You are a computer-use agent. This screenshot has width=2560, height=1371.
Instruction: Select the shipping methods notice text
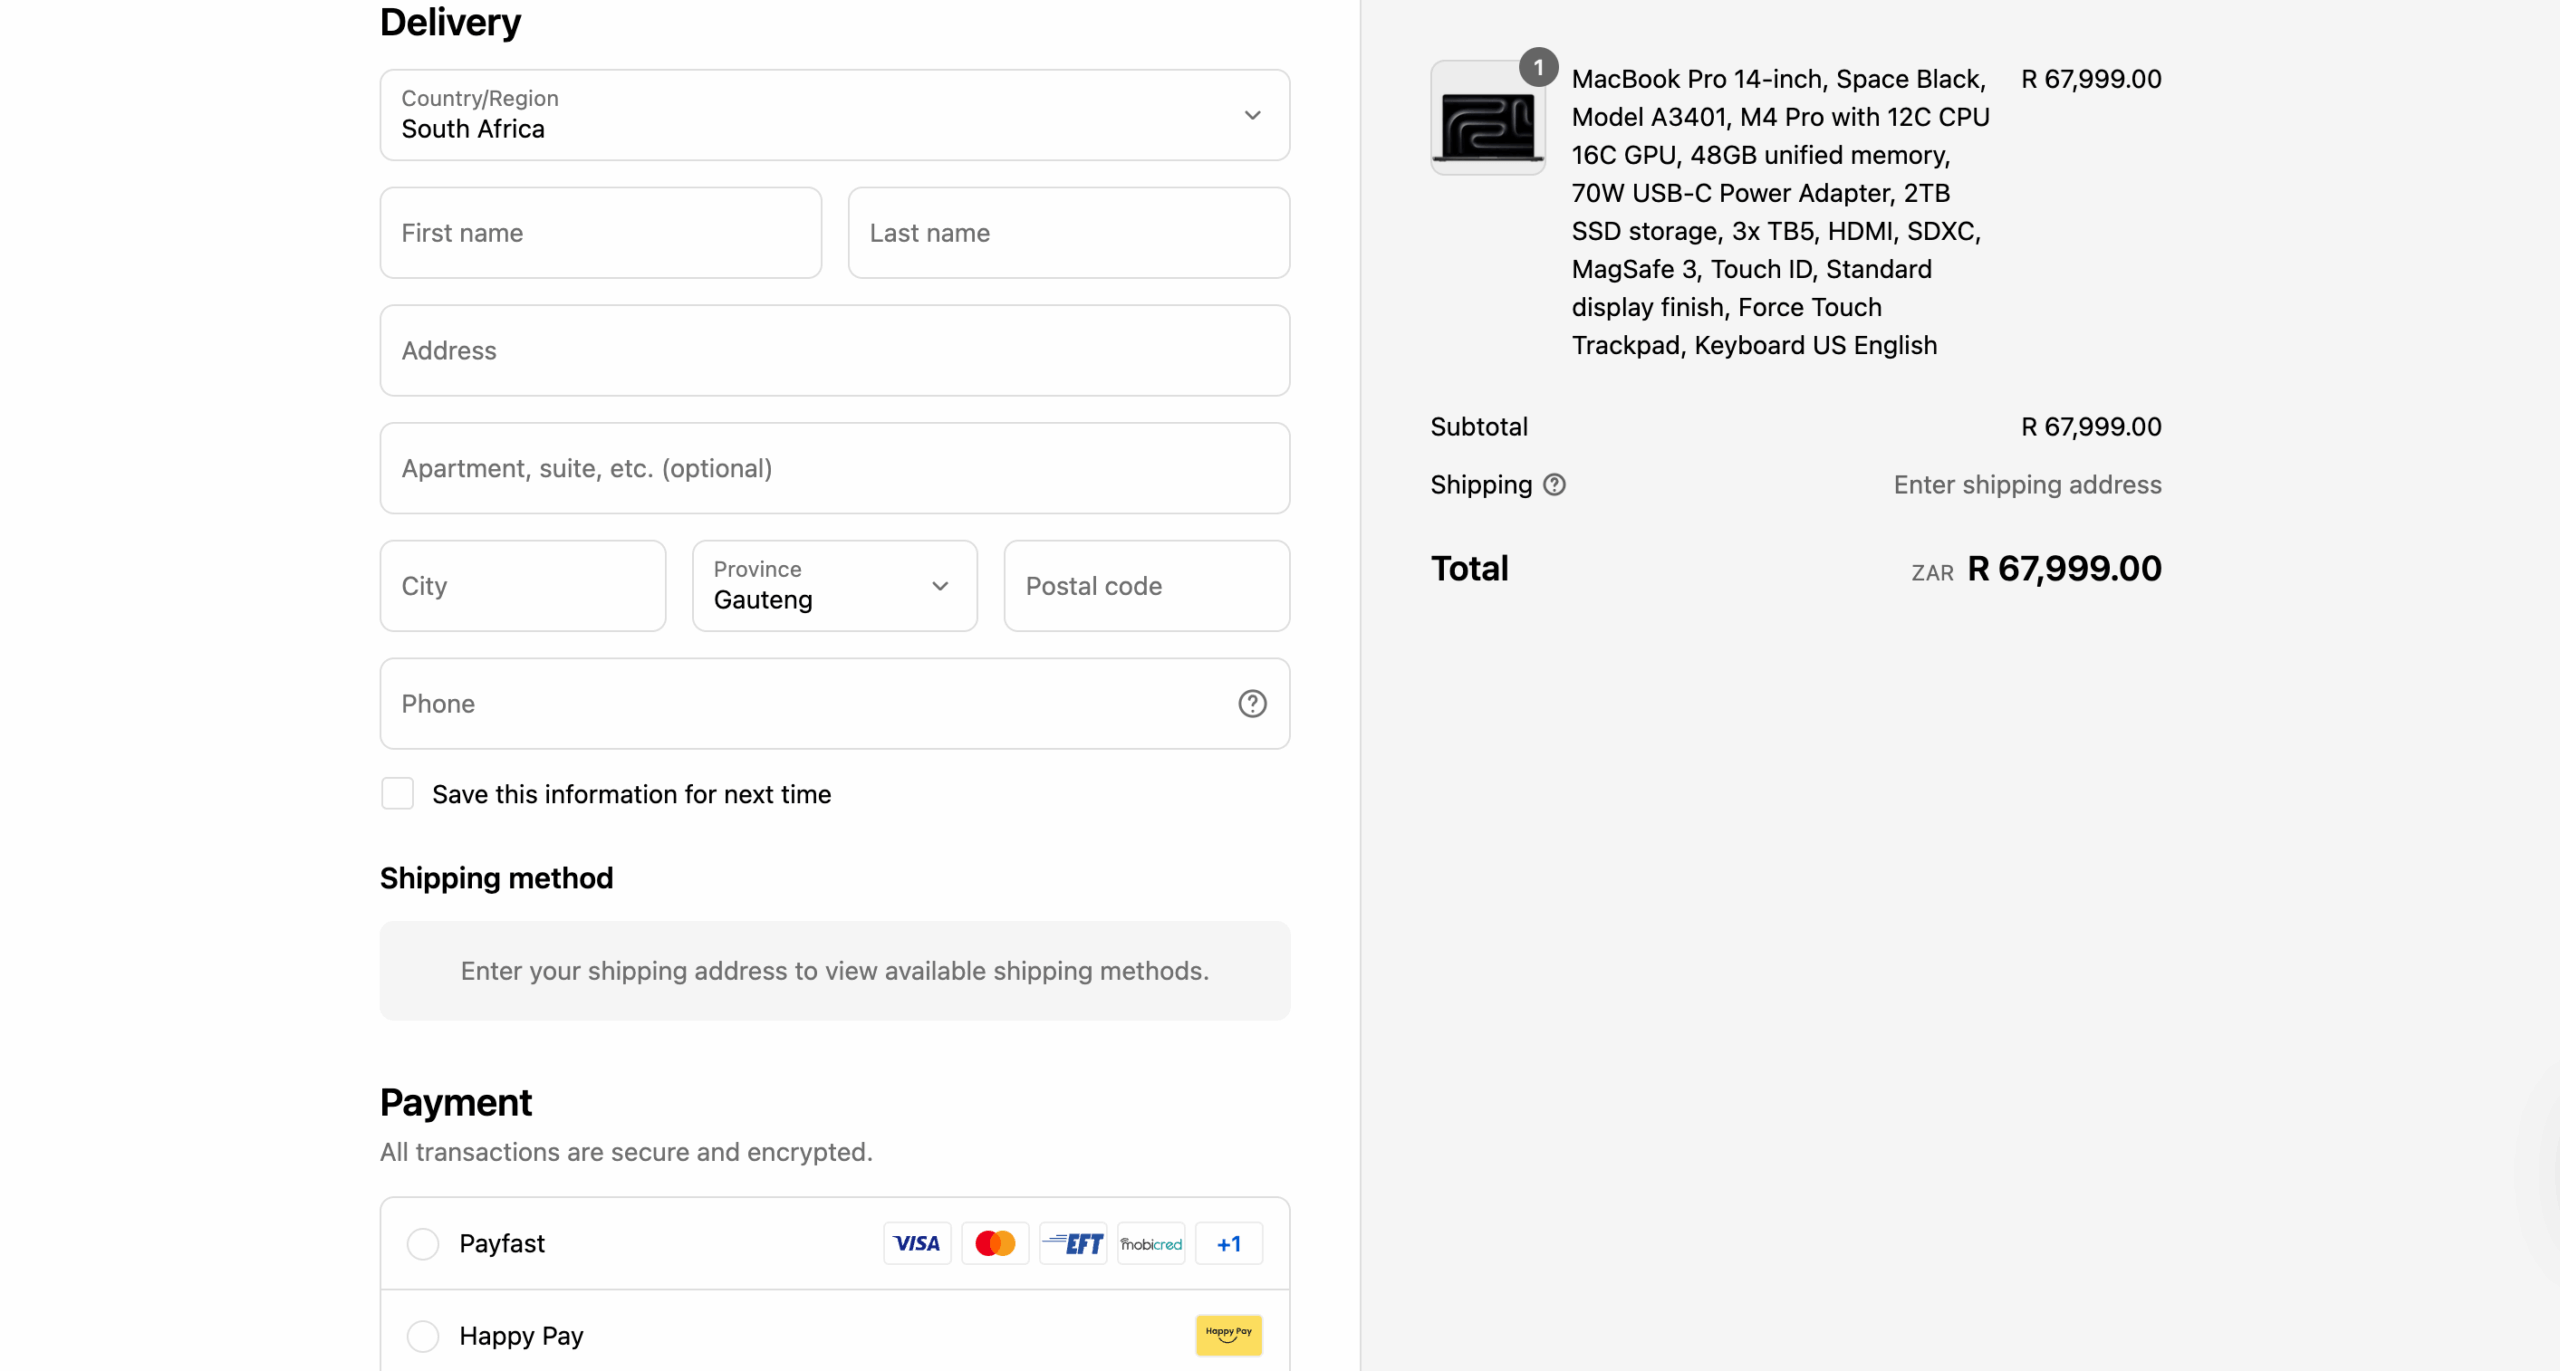pos(834,971)
